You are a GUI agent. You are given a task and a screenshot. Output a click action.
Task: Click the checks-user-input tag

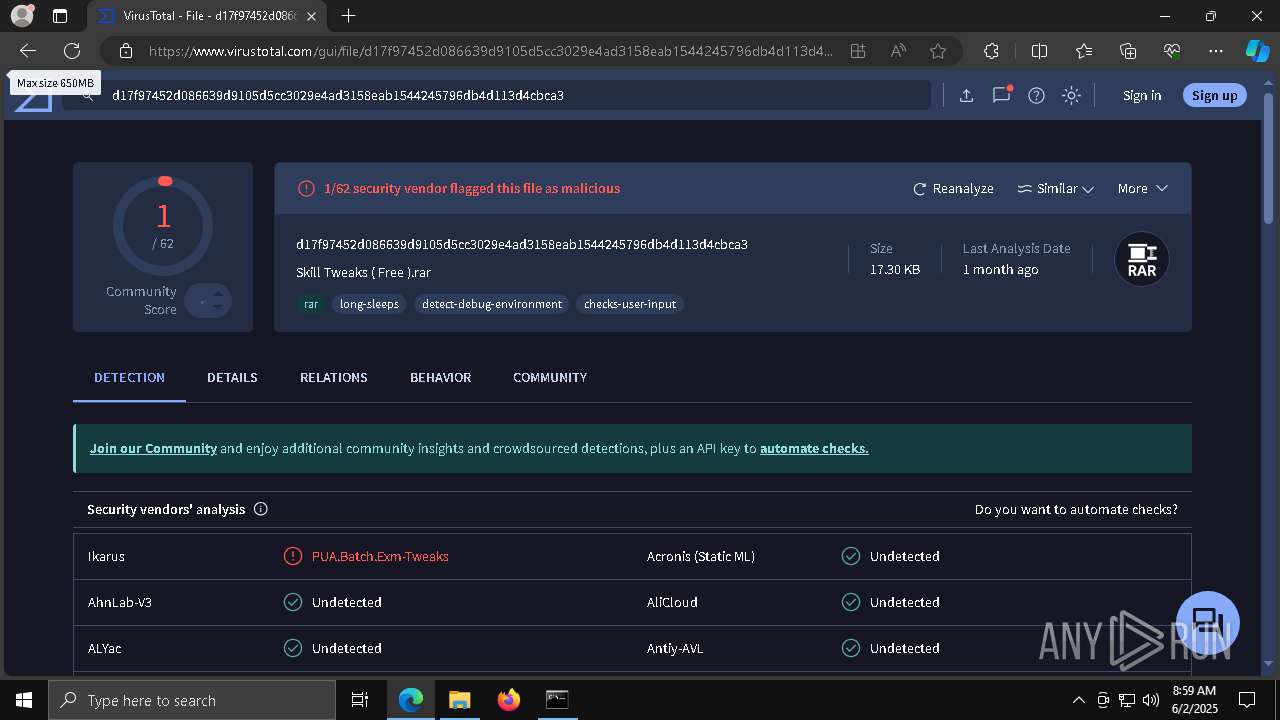point(630,304)
